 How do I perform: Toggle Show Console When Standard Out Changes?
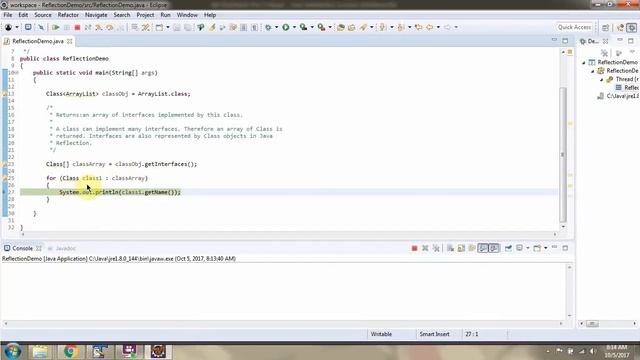tap(483, 248)
